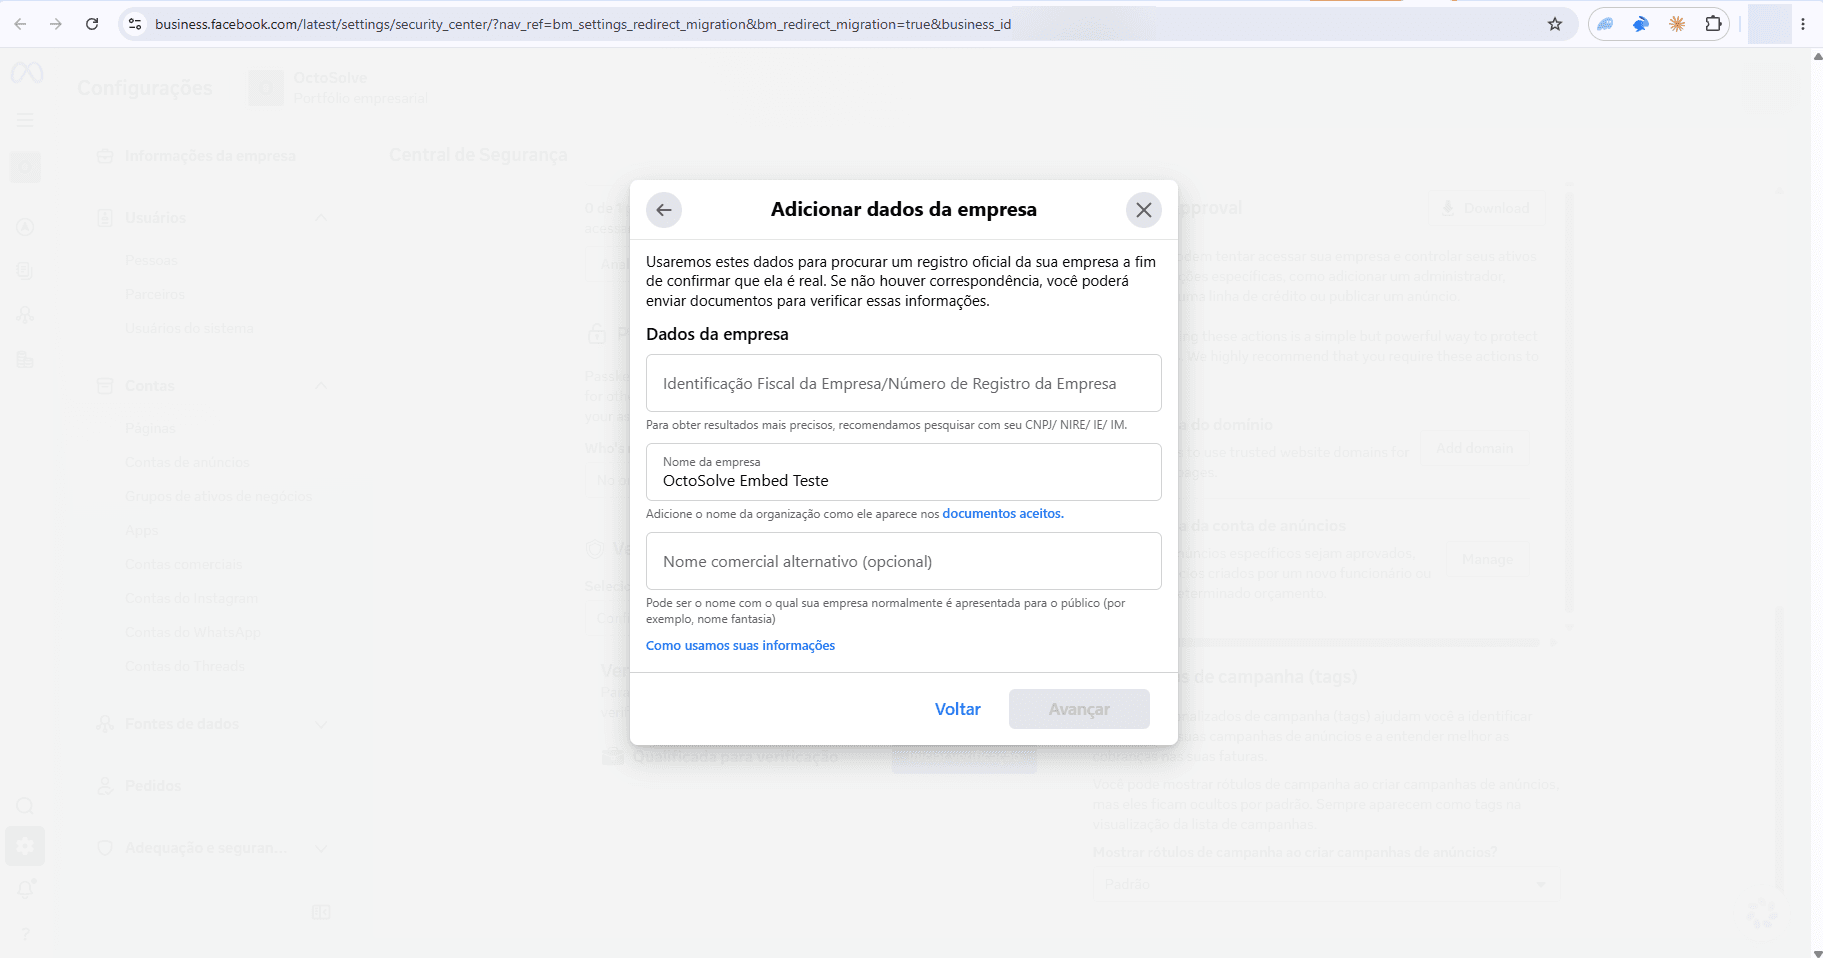The width and height of the screenshot is (1823, 958).
Task: Reload the page with browser refresh icon
Action: (92, 24)
